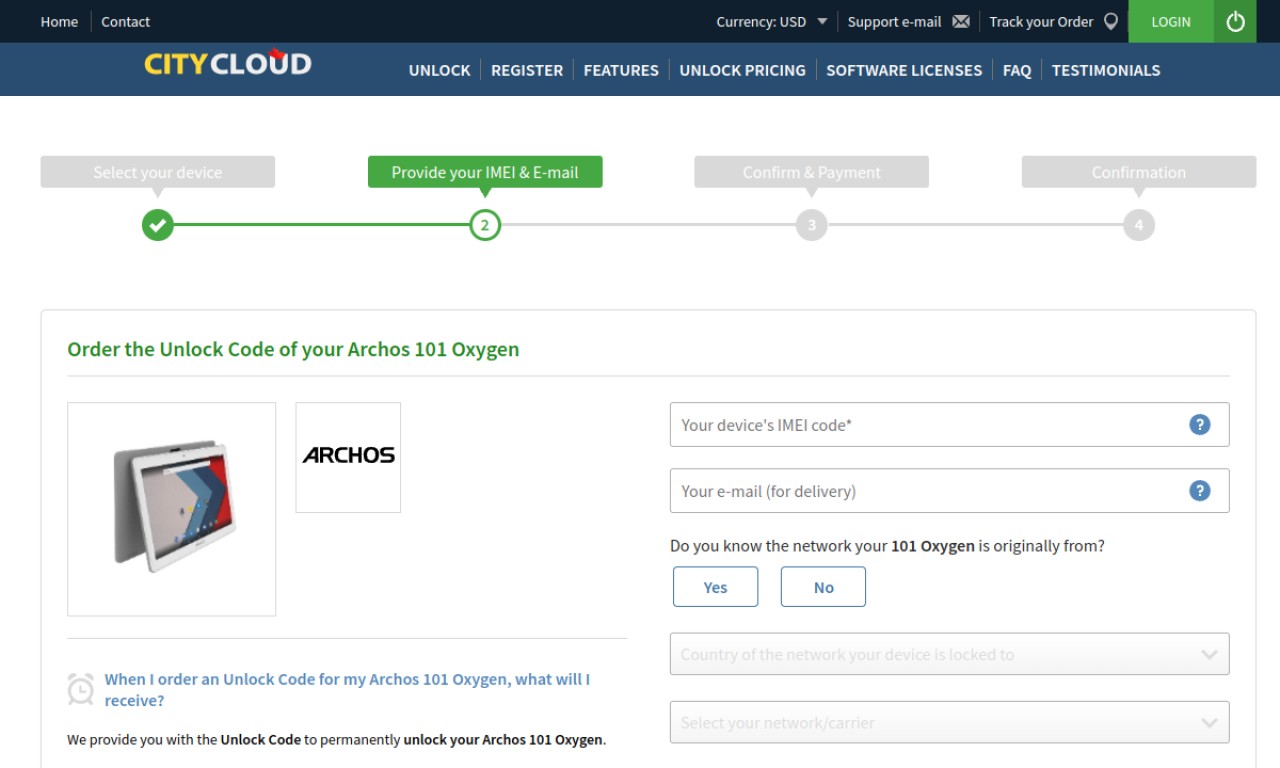Click the completed step checkmark circle

[x=157, y=225]
